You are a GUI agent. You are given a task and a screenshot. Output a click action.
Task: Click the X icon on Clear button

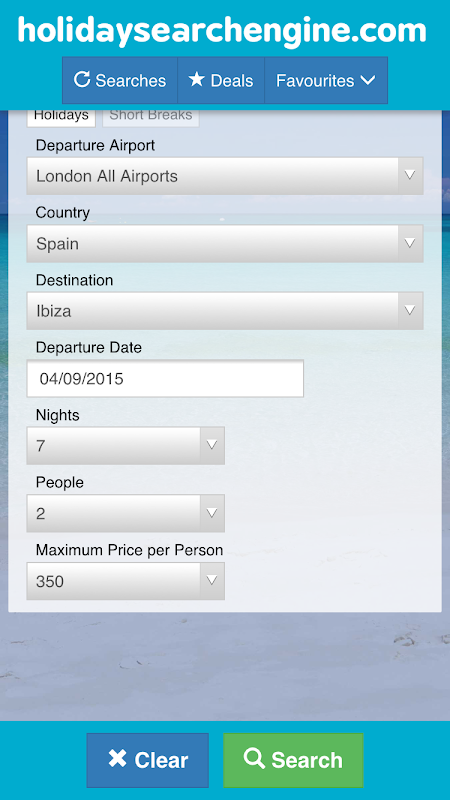(117, 759)
